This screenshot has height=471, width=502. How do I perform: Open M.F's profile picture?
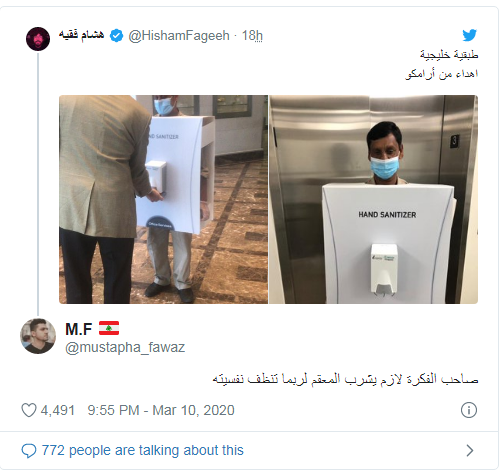click(38, 336)
